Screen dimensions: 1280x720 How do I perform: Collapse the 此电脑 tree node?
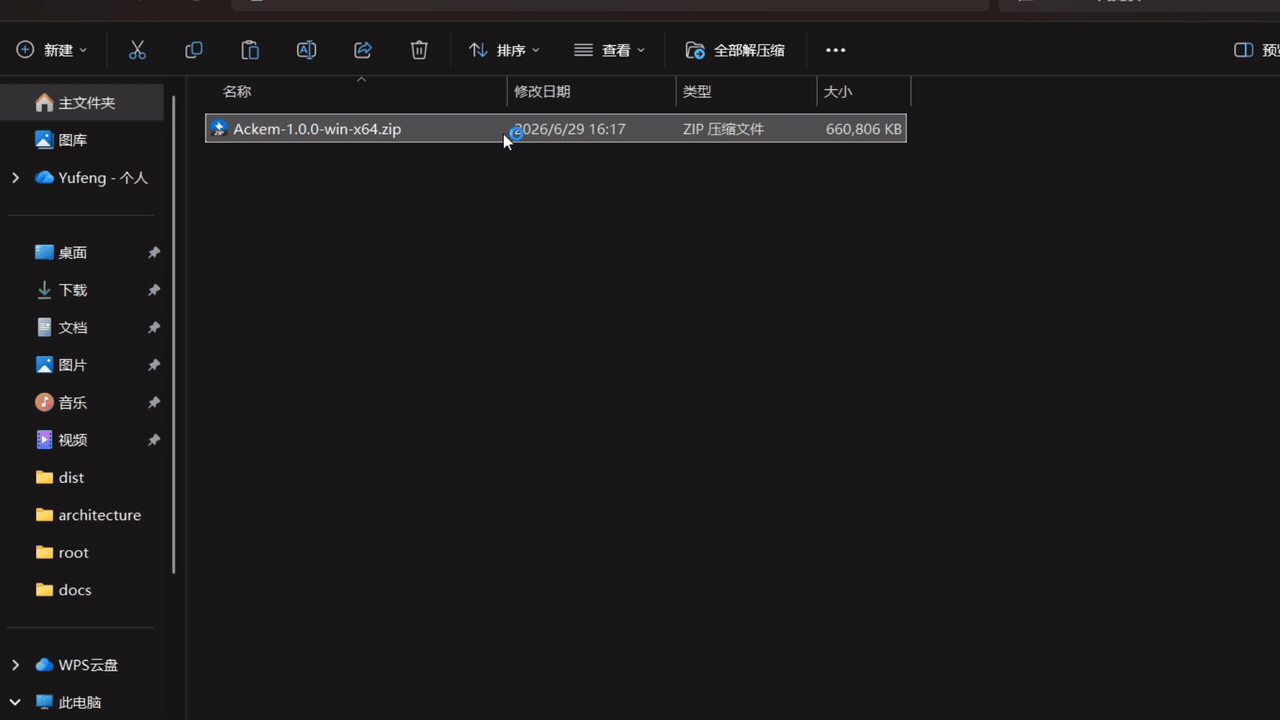tap(15, 702)
